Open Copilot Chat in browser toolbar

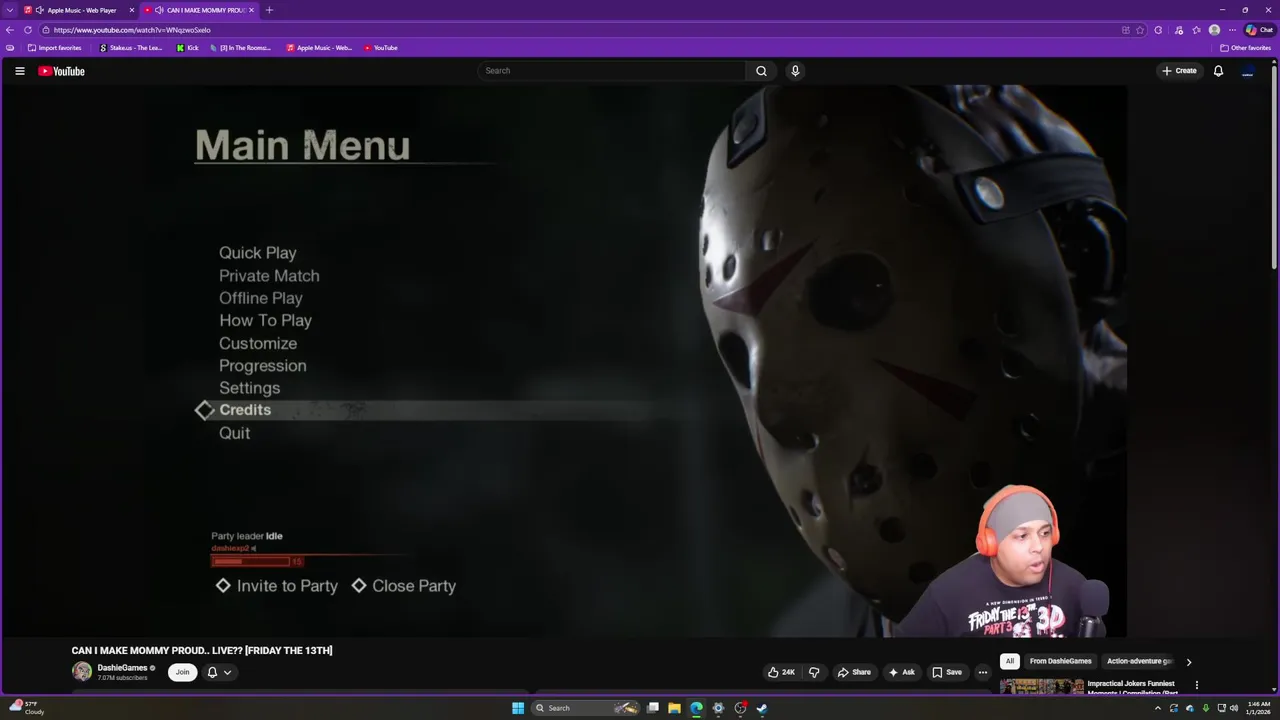click(x=1259, y=30)
